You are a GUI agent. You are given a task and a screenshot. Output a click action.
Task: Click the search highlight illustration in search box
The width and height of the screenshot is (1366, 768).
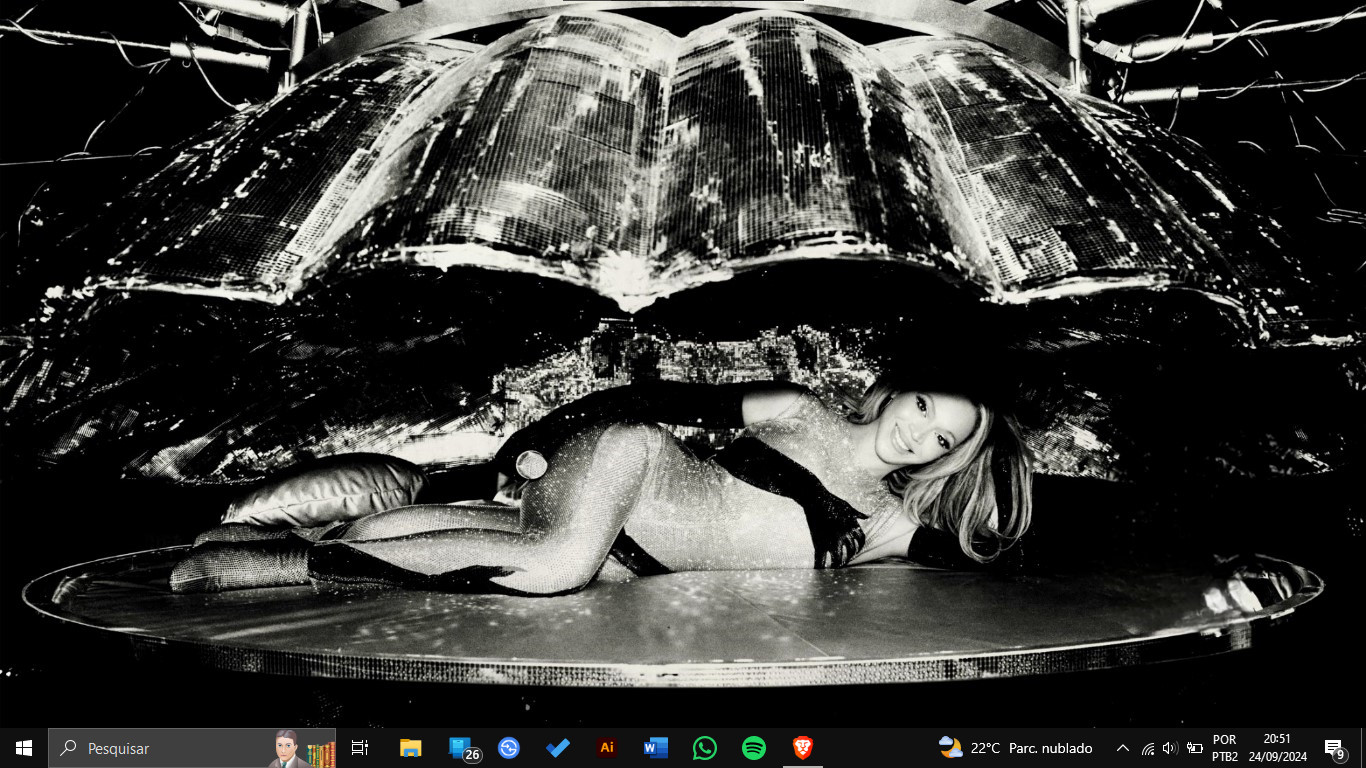(x=303, y=749)
